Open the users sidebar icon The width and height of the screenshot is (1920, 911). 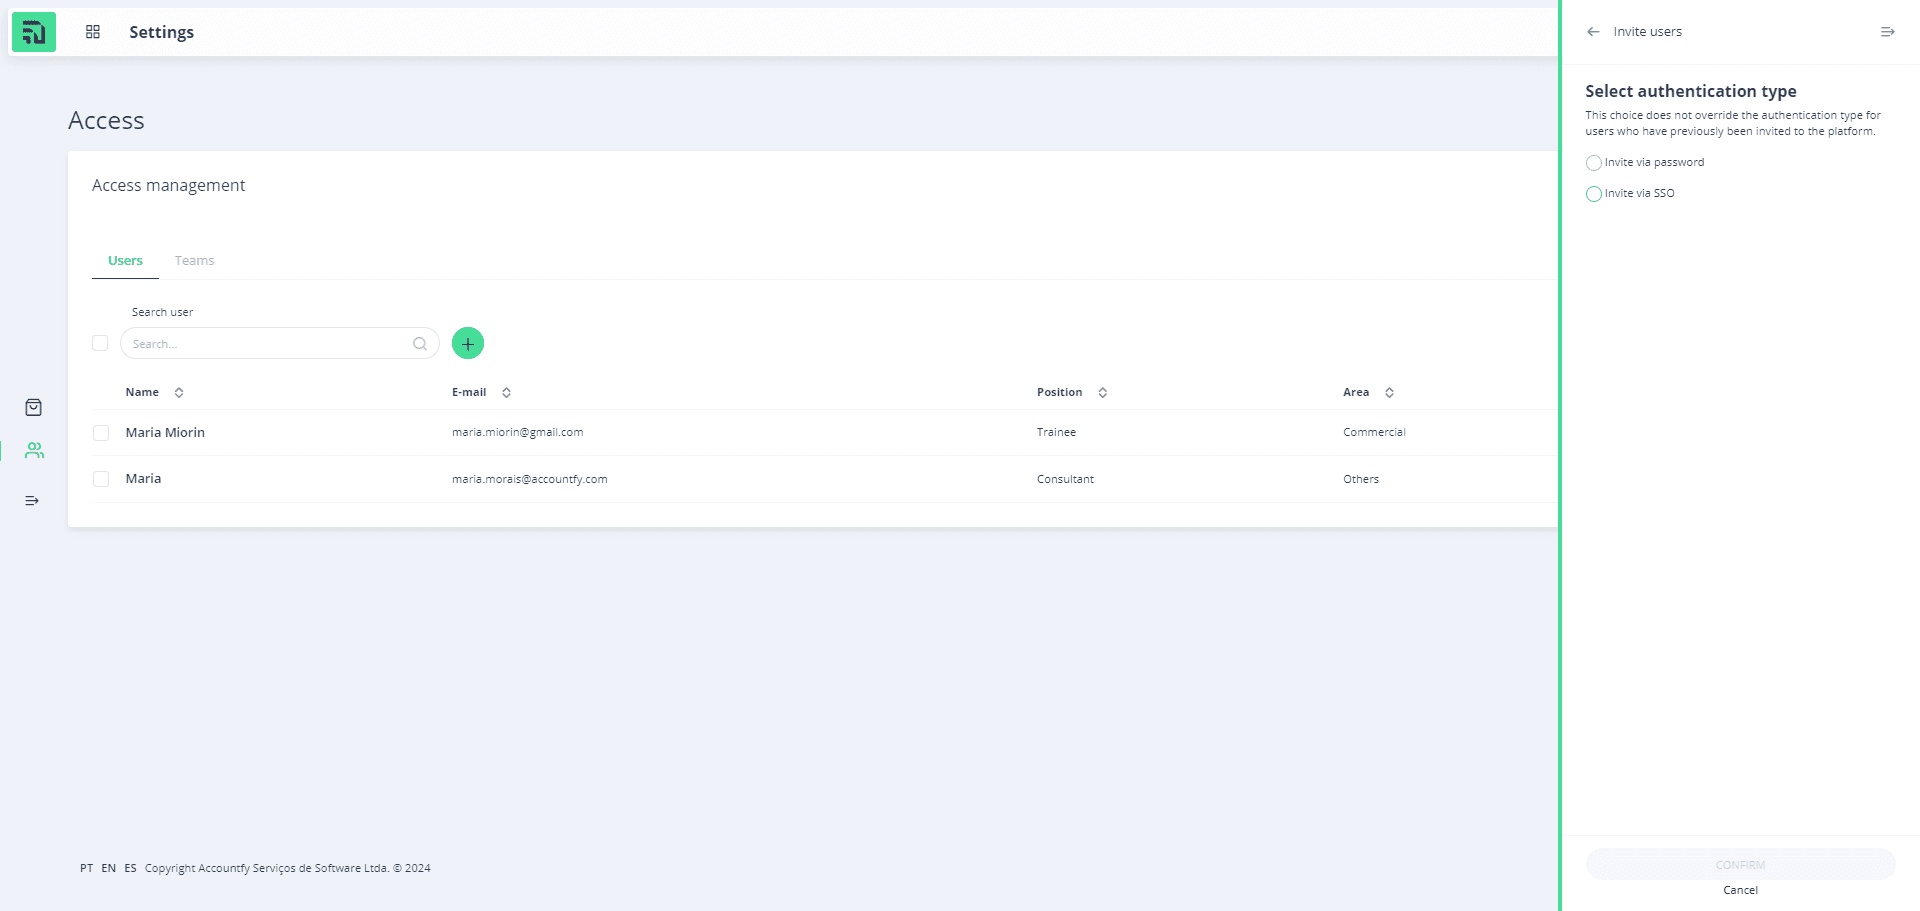coord(34,451)
